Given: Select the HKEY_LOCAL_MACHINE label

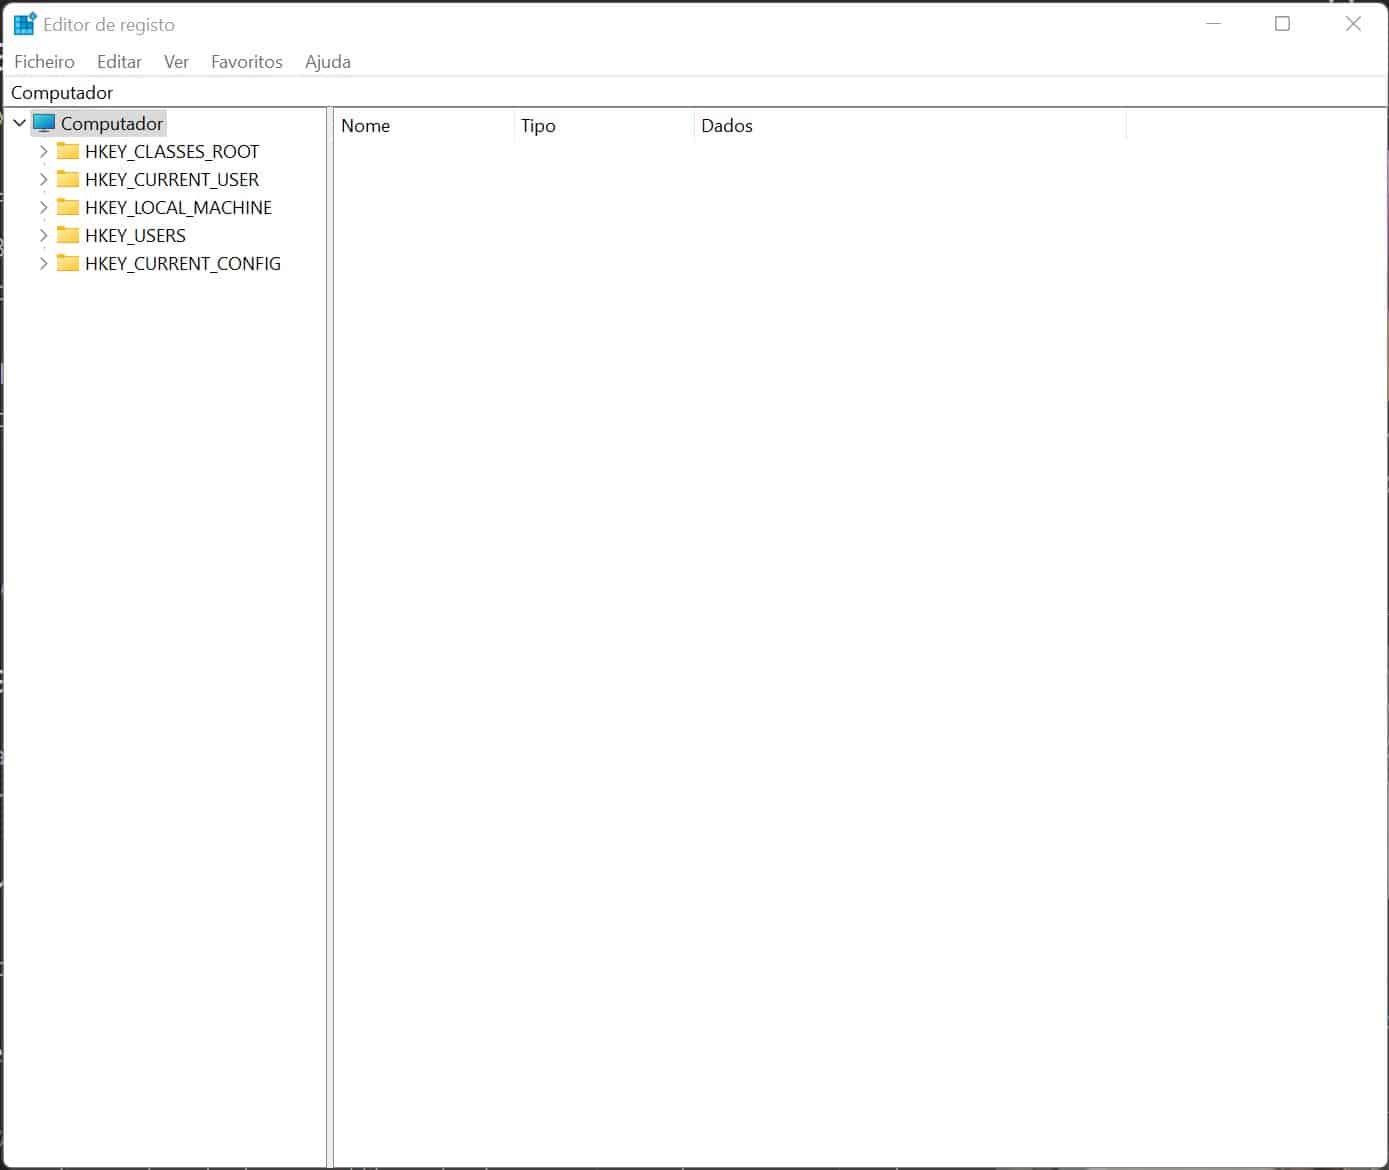Looking at the screenshot, I should point(178,208).
